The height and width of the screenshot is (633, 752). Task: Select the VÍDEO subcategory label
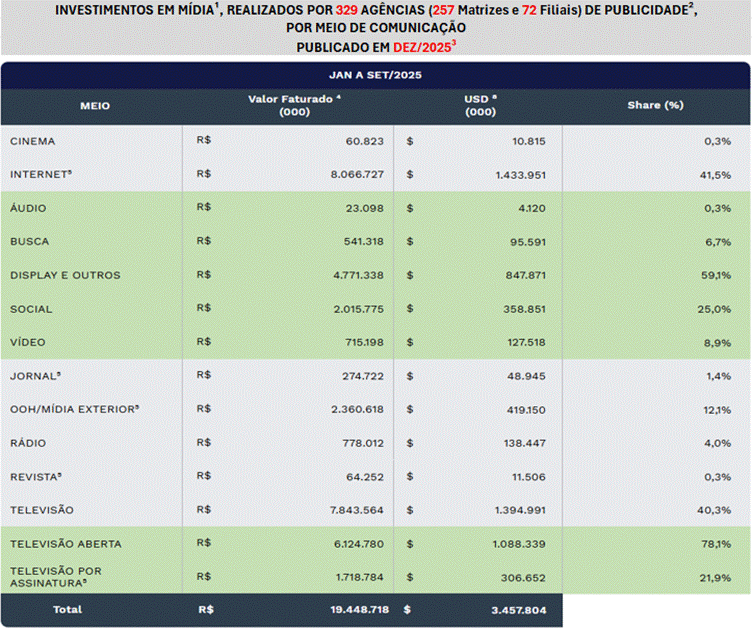tap(28, 342)
